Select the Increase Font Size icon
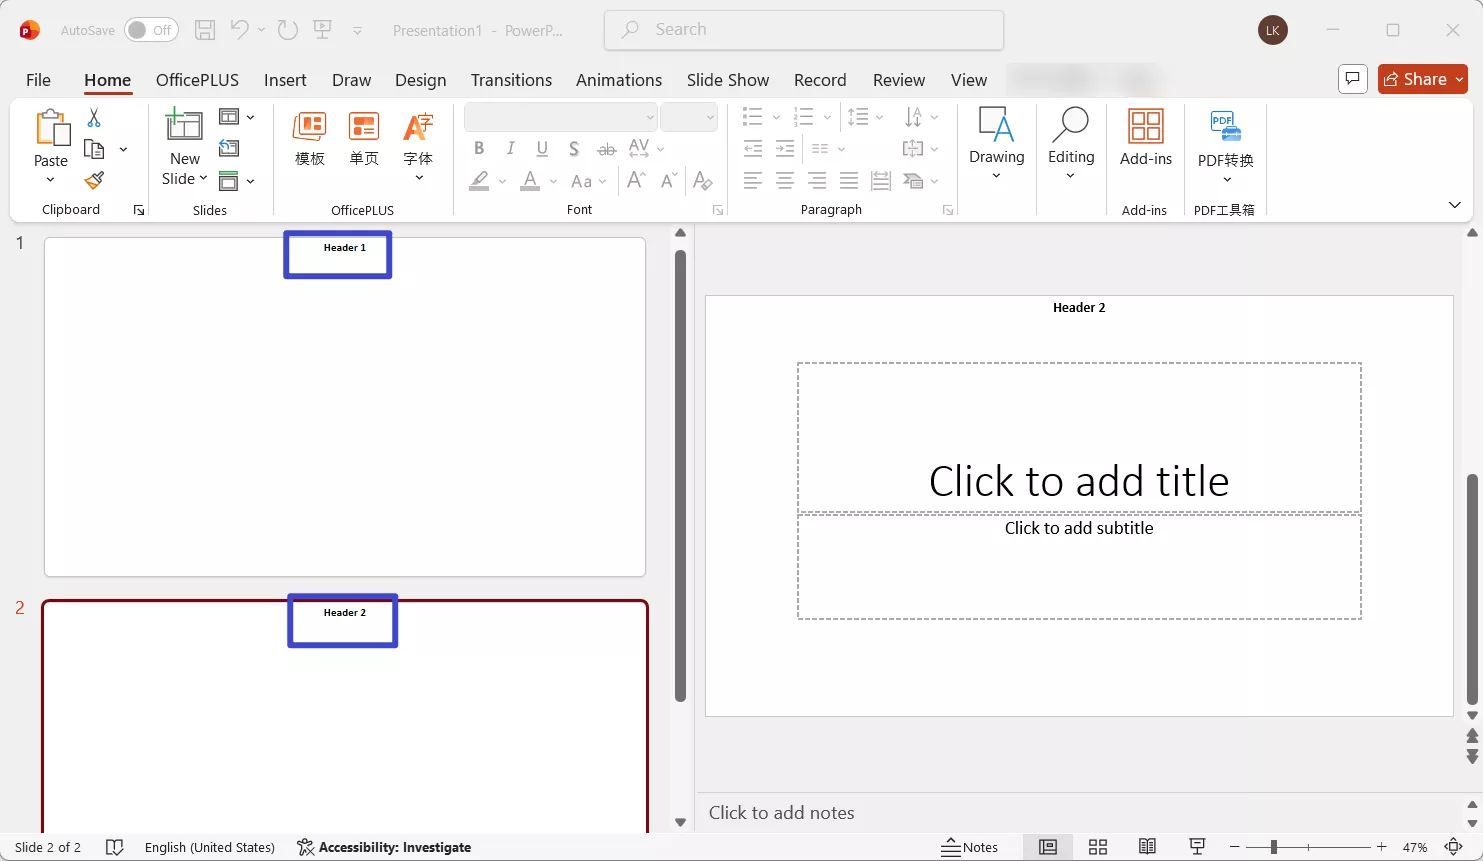 coord(634,180)
